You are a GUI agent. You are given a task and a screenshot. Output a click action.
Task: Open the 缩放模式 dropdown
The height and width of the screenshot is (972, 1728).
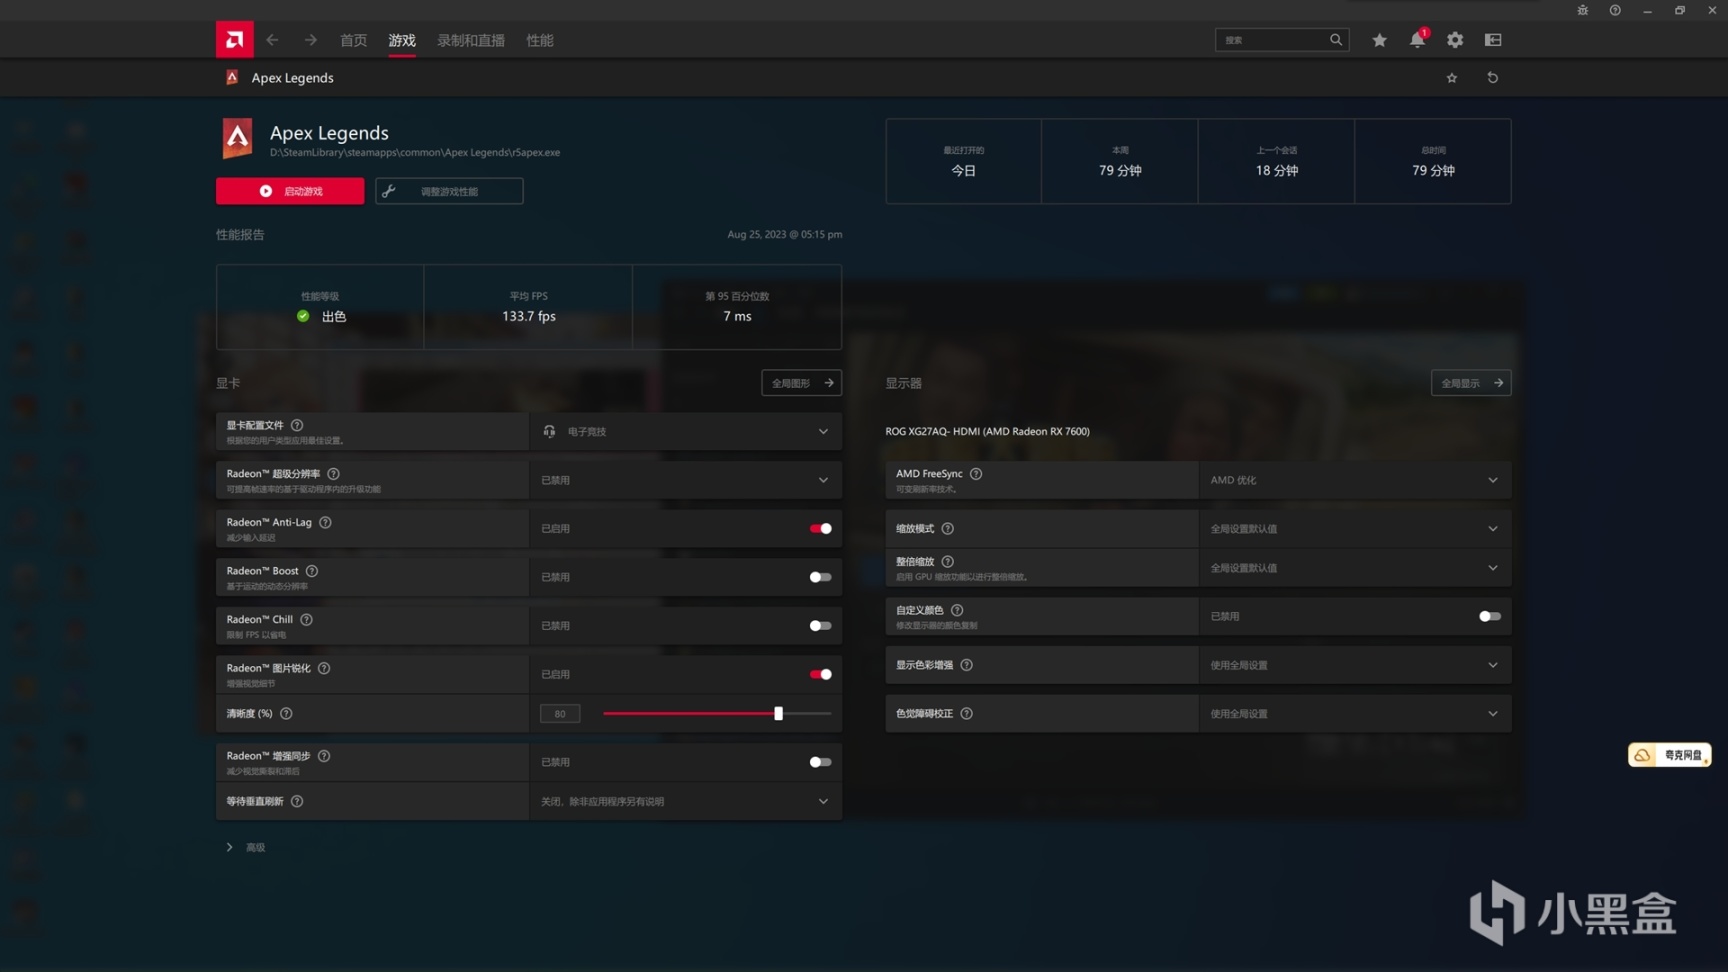click(1355, 529)
